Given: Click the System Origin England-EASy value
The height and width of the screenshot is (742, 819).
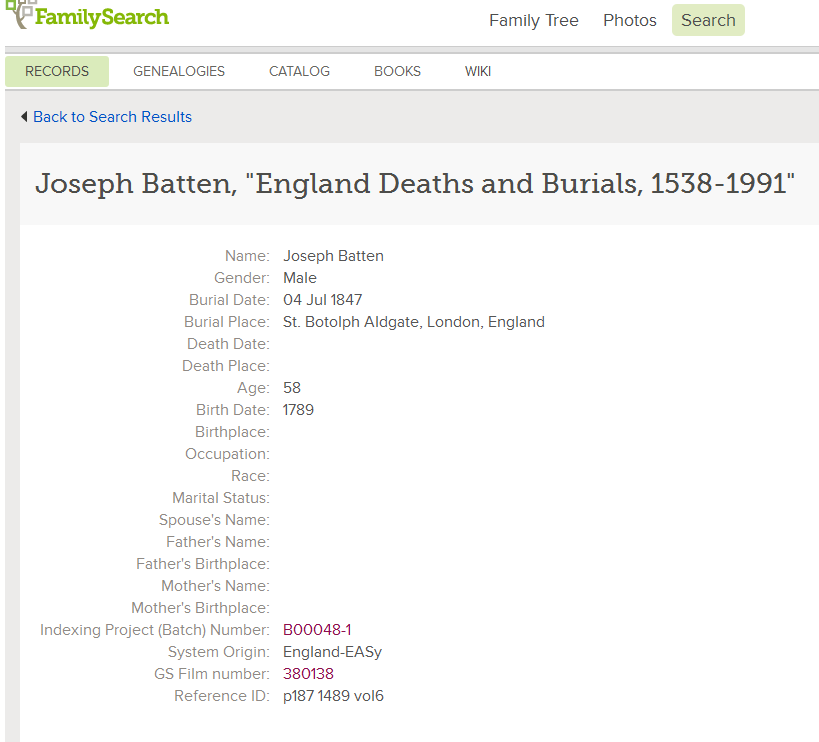Looking at the screenshot, I should [332, 652].
